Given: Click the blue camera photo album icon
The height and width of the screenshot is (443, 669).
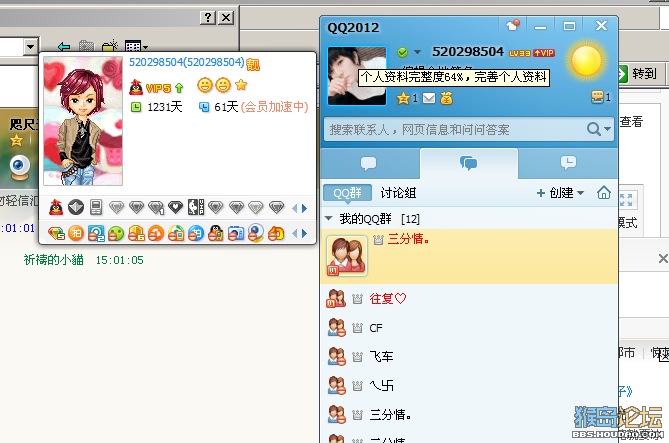Looking at the screenshot, I should 236,233.
